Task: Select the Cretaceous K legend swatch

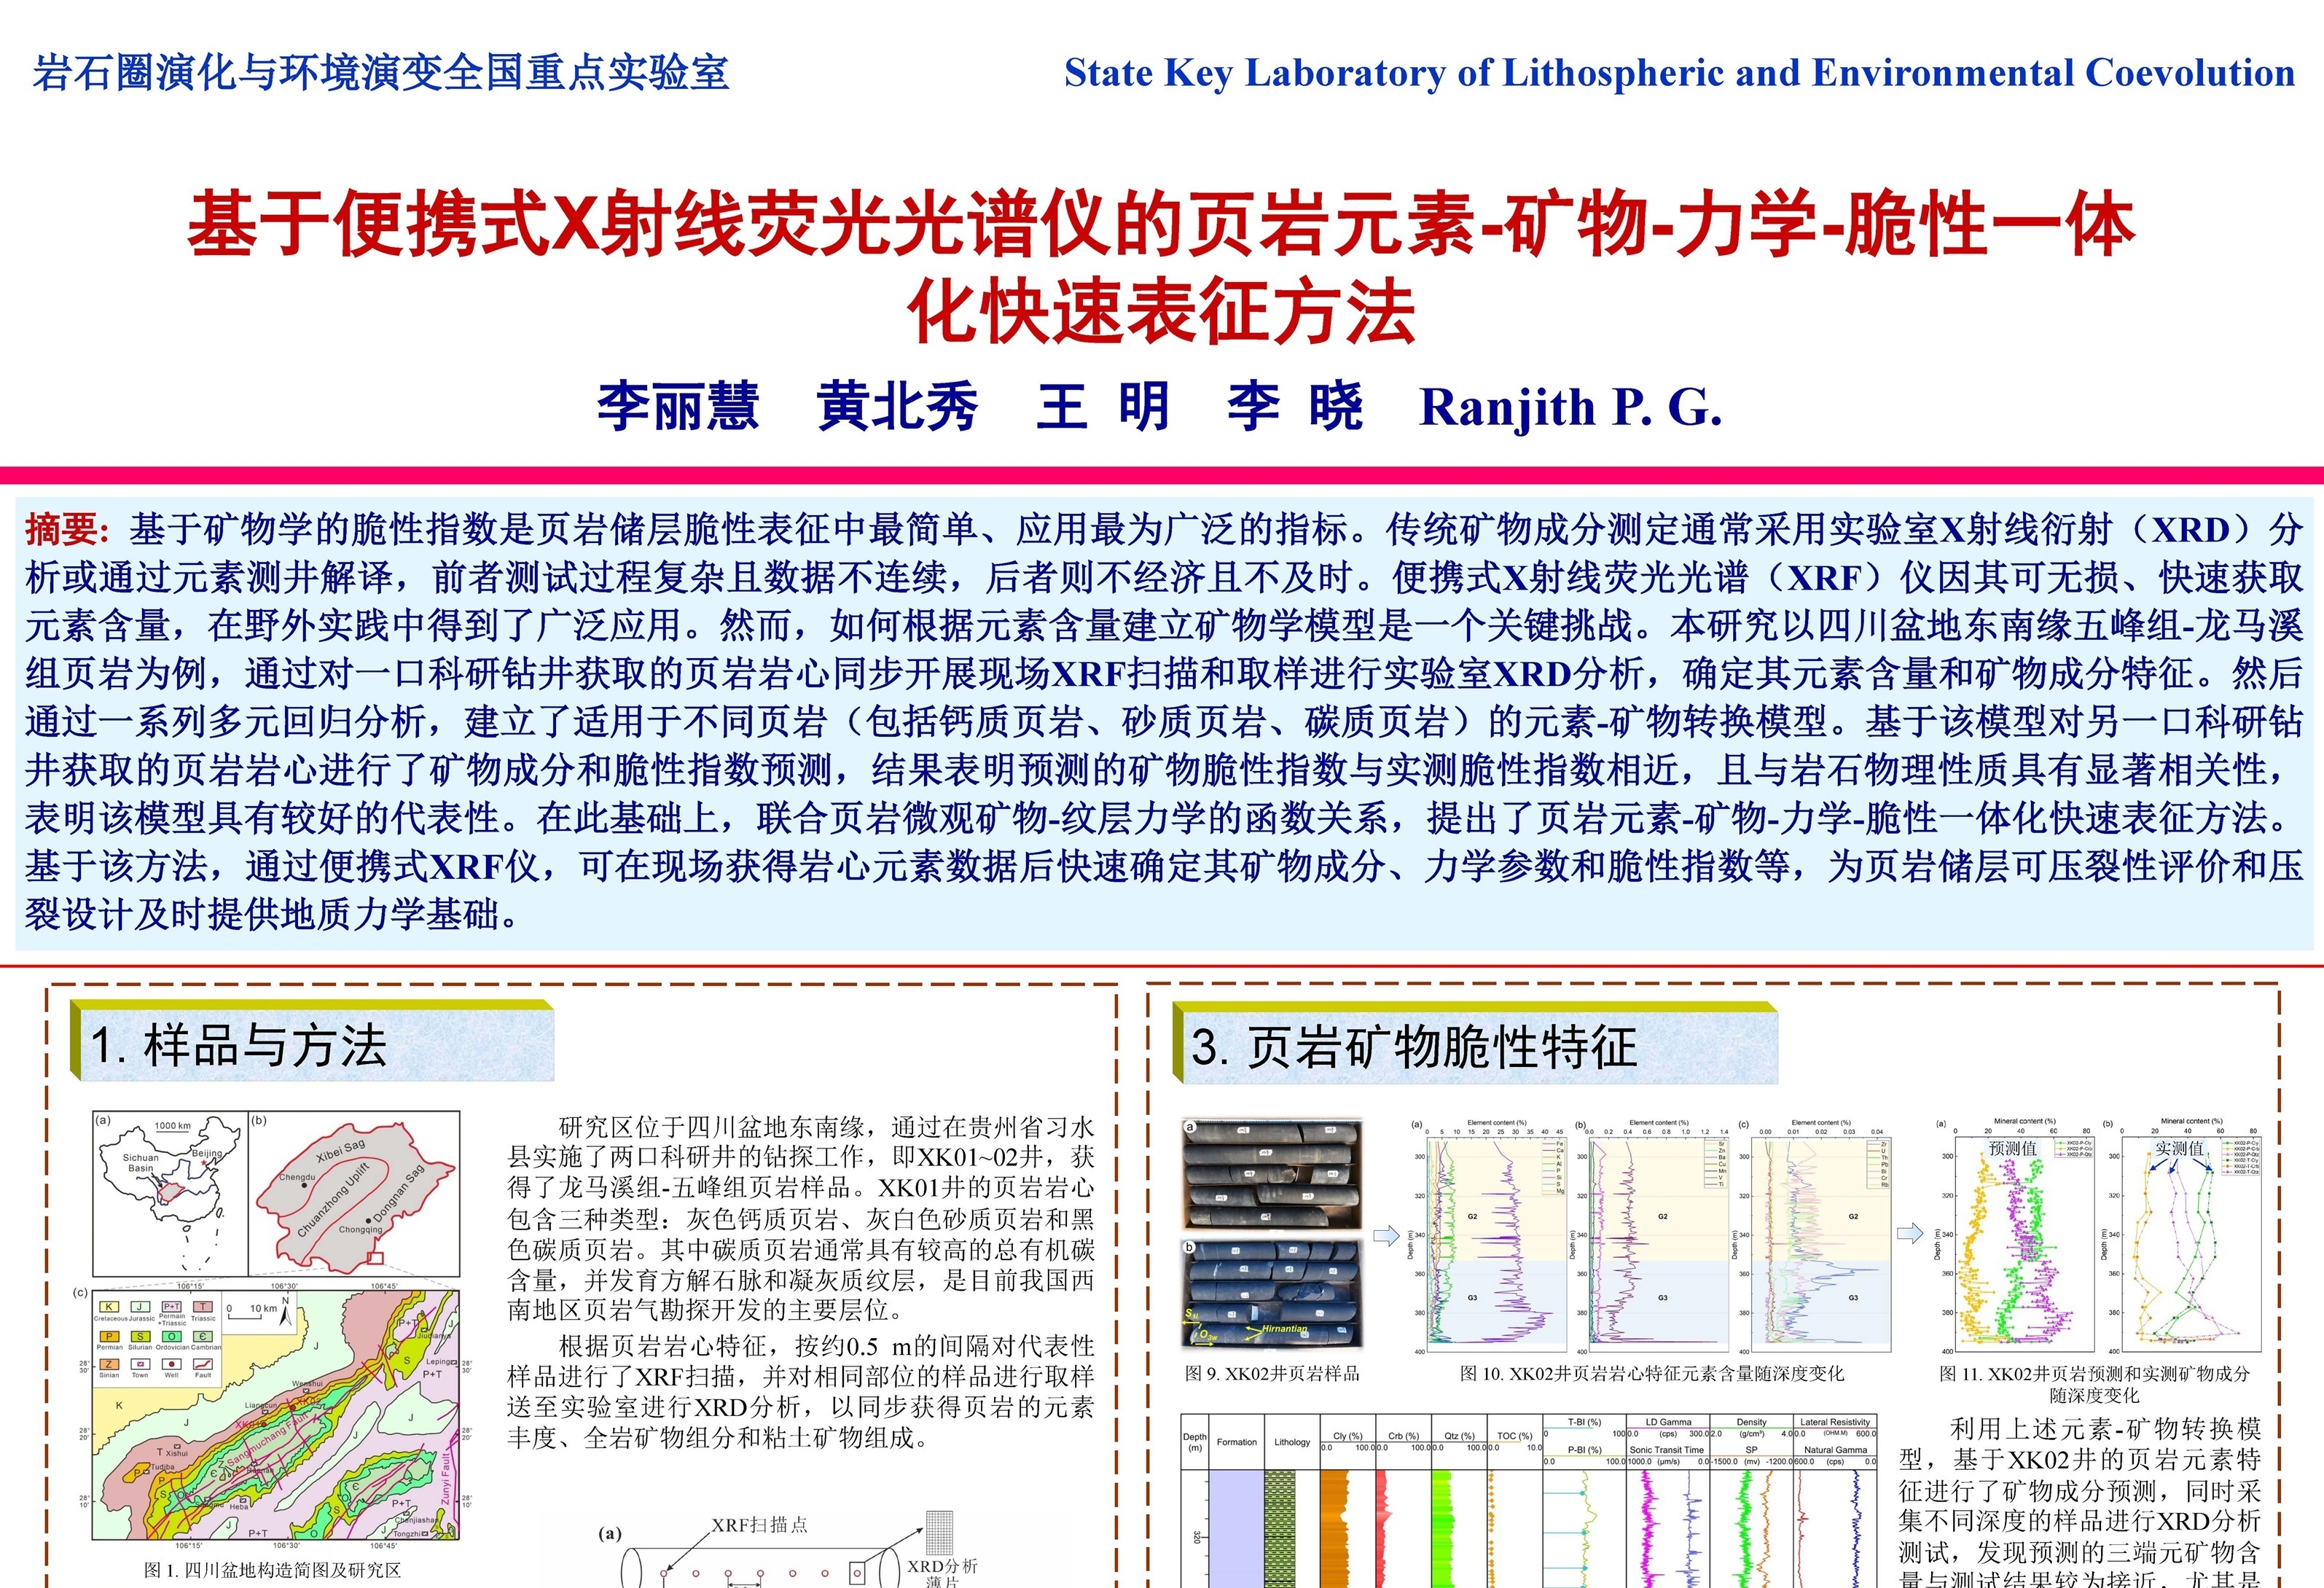Action: click(109, 1307)
